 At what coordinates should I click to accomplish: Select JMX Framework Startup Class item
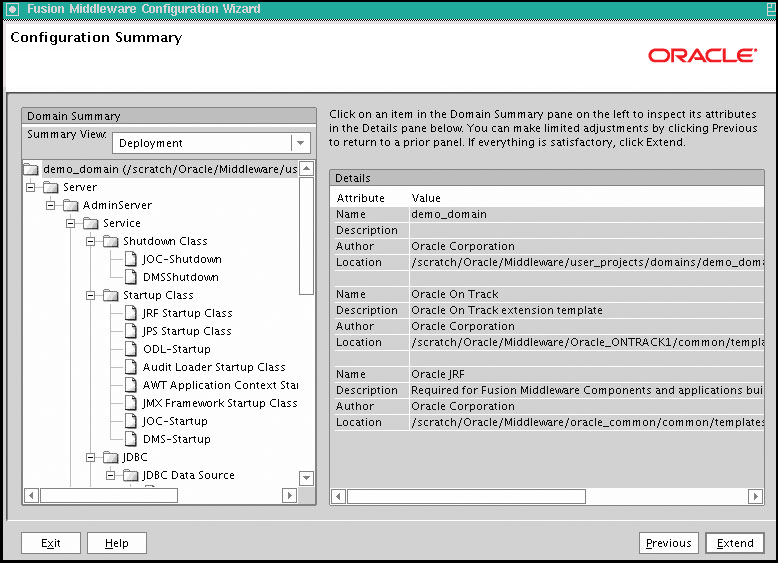pyautogui.click(x=220, y=403)
